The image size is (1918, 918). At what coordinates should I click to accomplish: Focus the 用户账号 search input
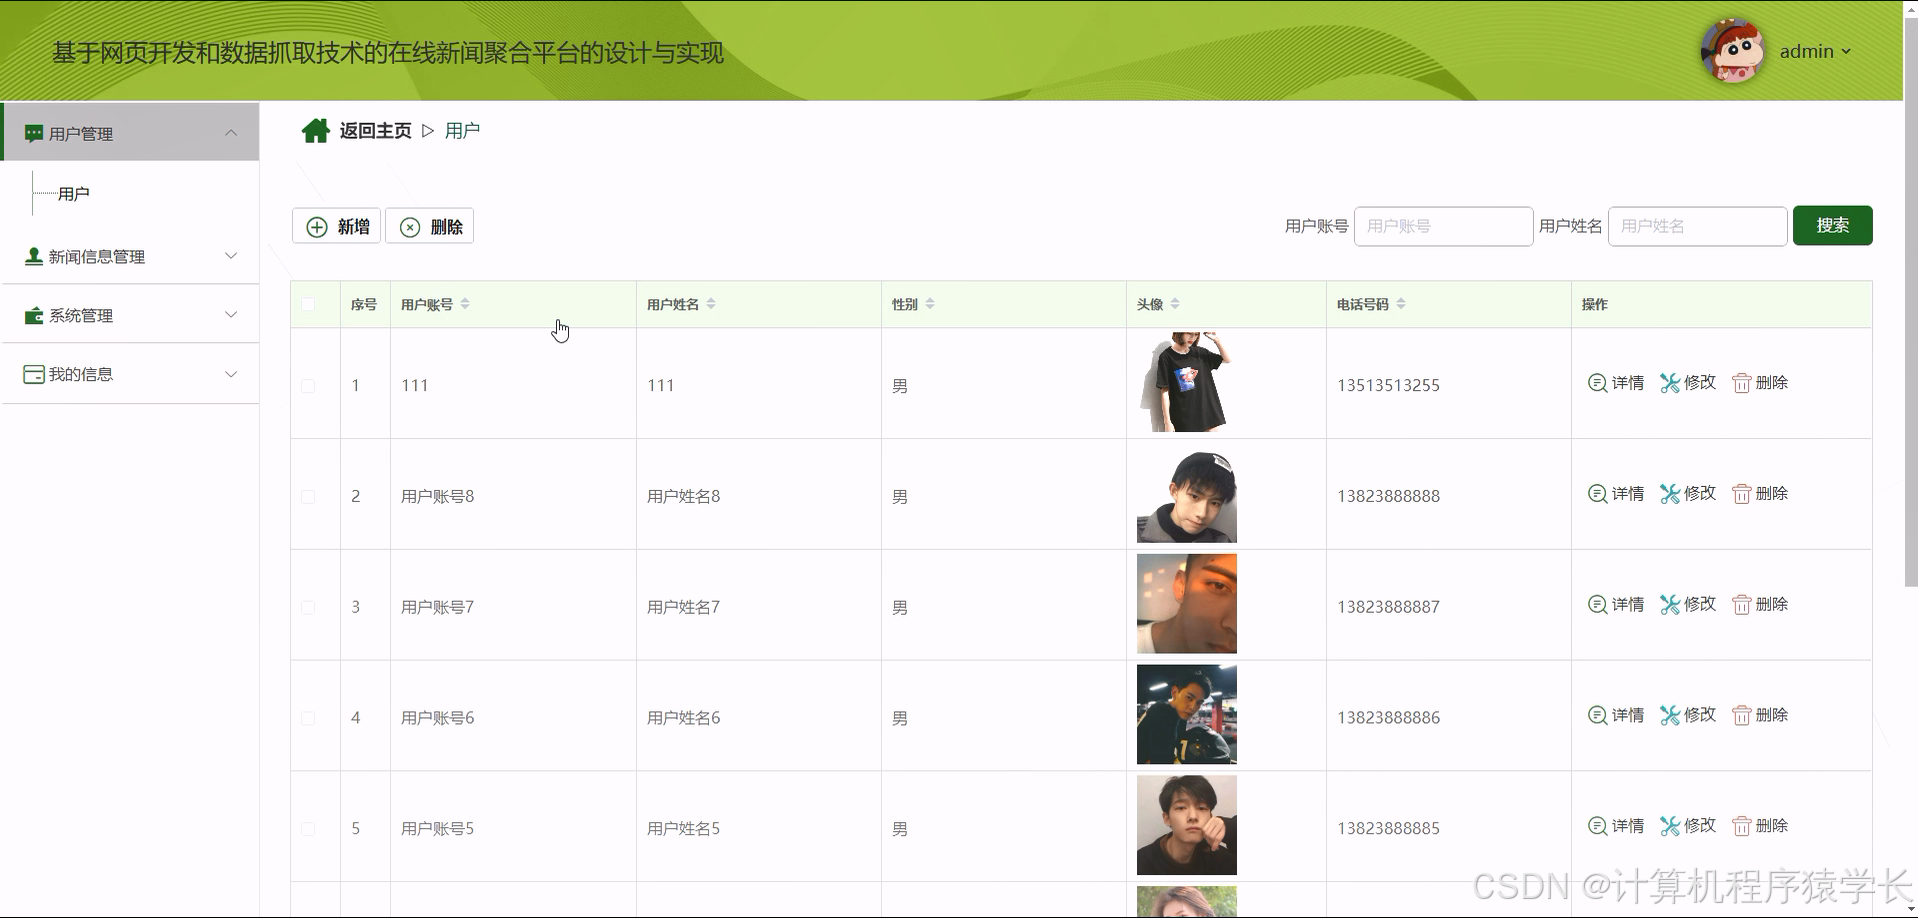tap(1443, 226)
